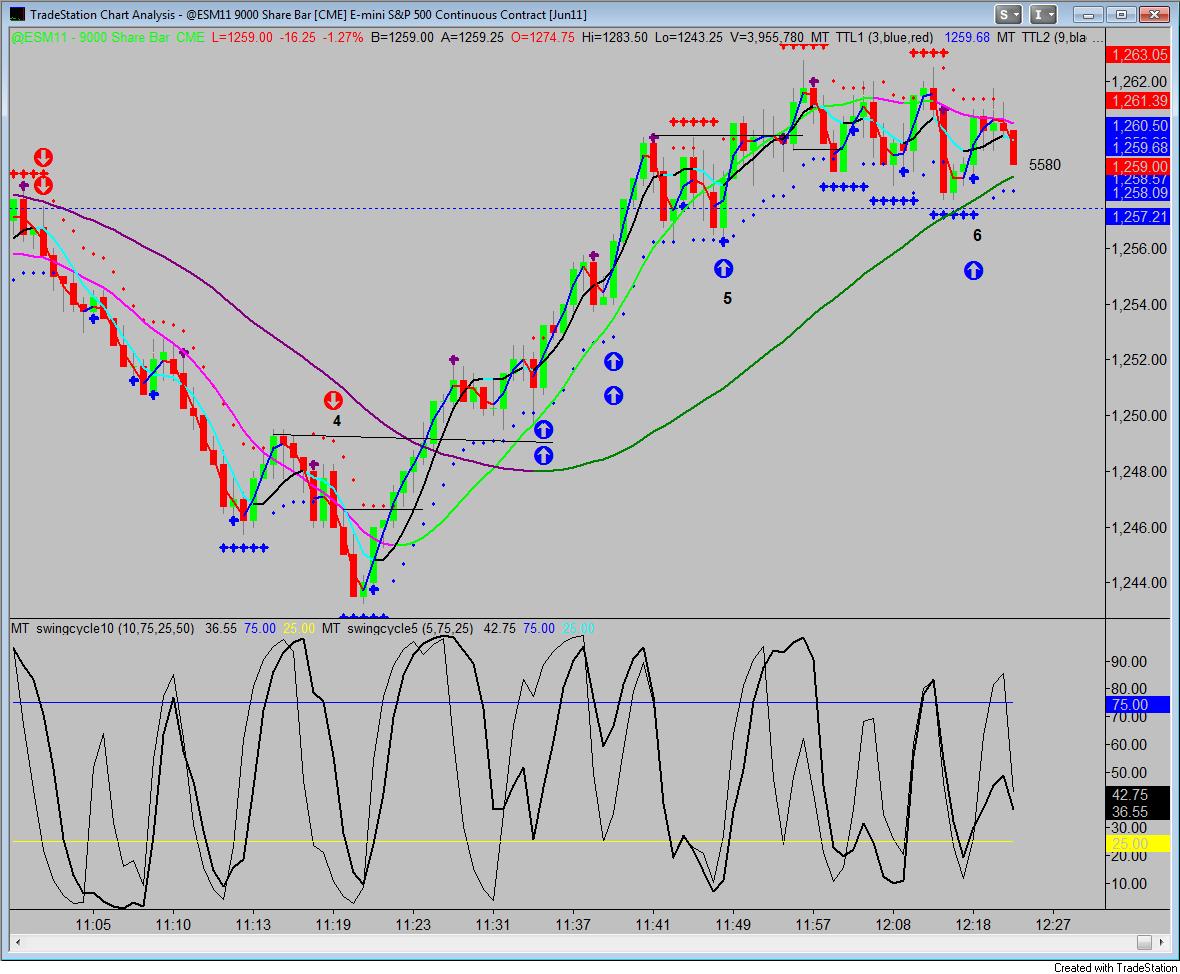Click the black 36.55 value label on indicator axis
This screenshot has height=974, width=1180.
click(x=1137, y=811)
